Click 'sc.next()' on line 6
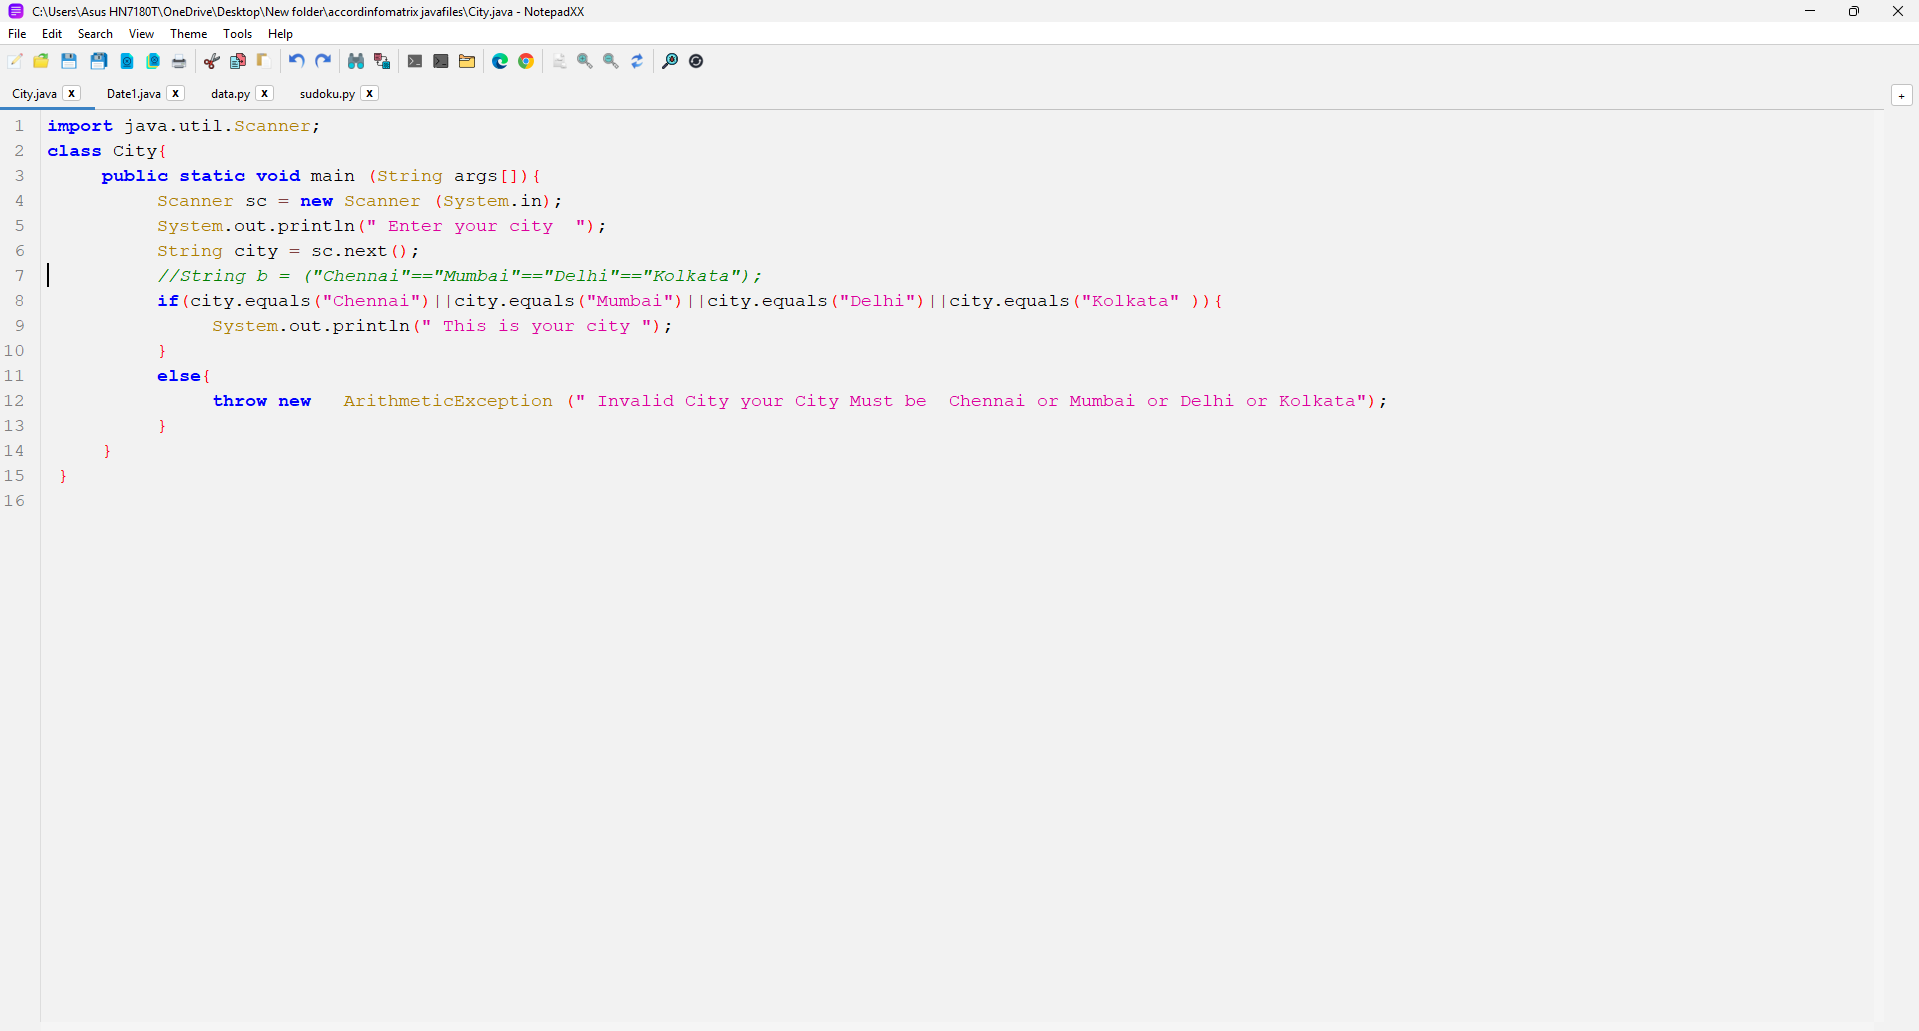 (360, 251)
